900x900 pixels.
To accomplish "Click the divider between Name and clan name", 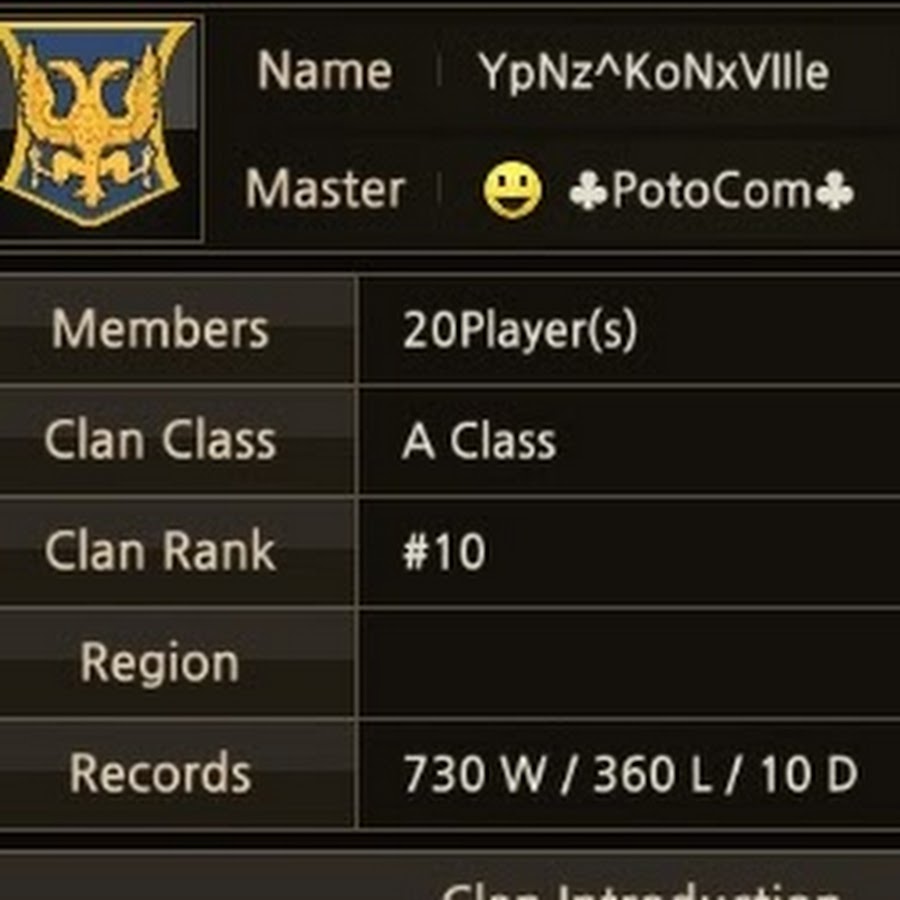I will pyautogui.click(x=439, y=71).
